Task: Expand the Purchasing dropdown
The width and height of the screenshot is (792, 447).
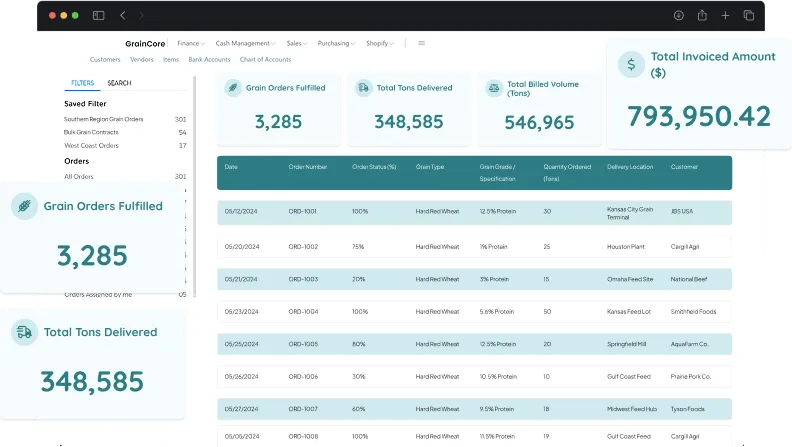Action: (x=336, y=43)
